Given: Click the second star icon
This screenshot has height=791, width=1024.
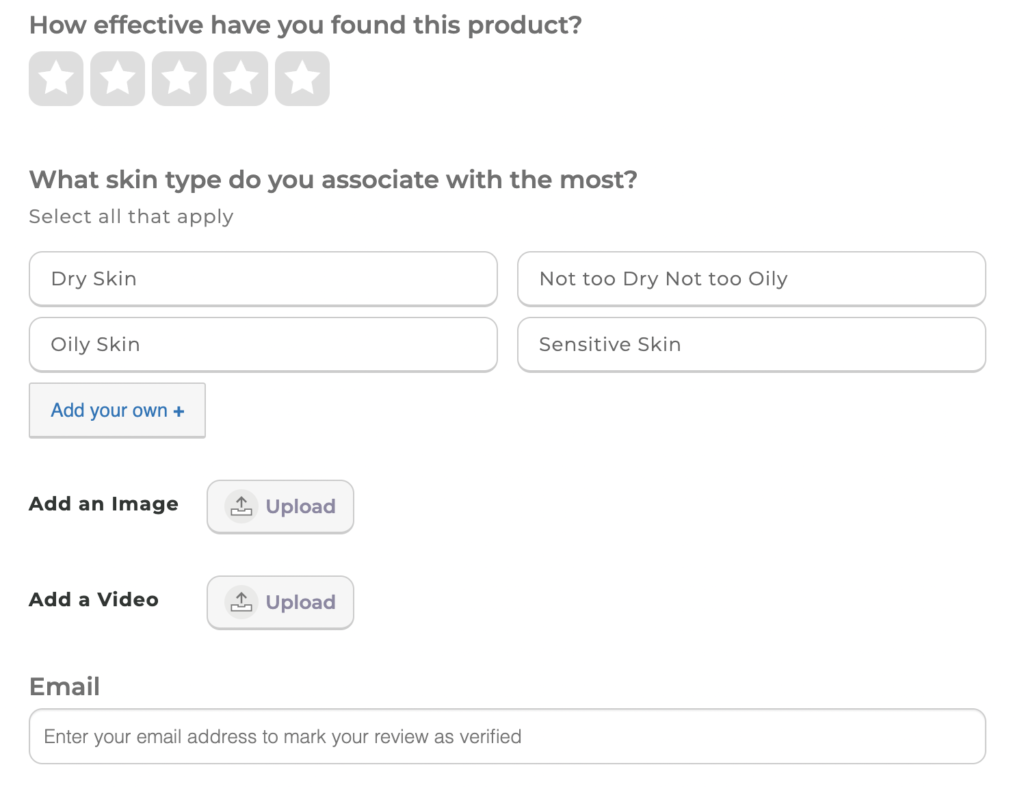Looking at the screenshot, I should point(117,78).
